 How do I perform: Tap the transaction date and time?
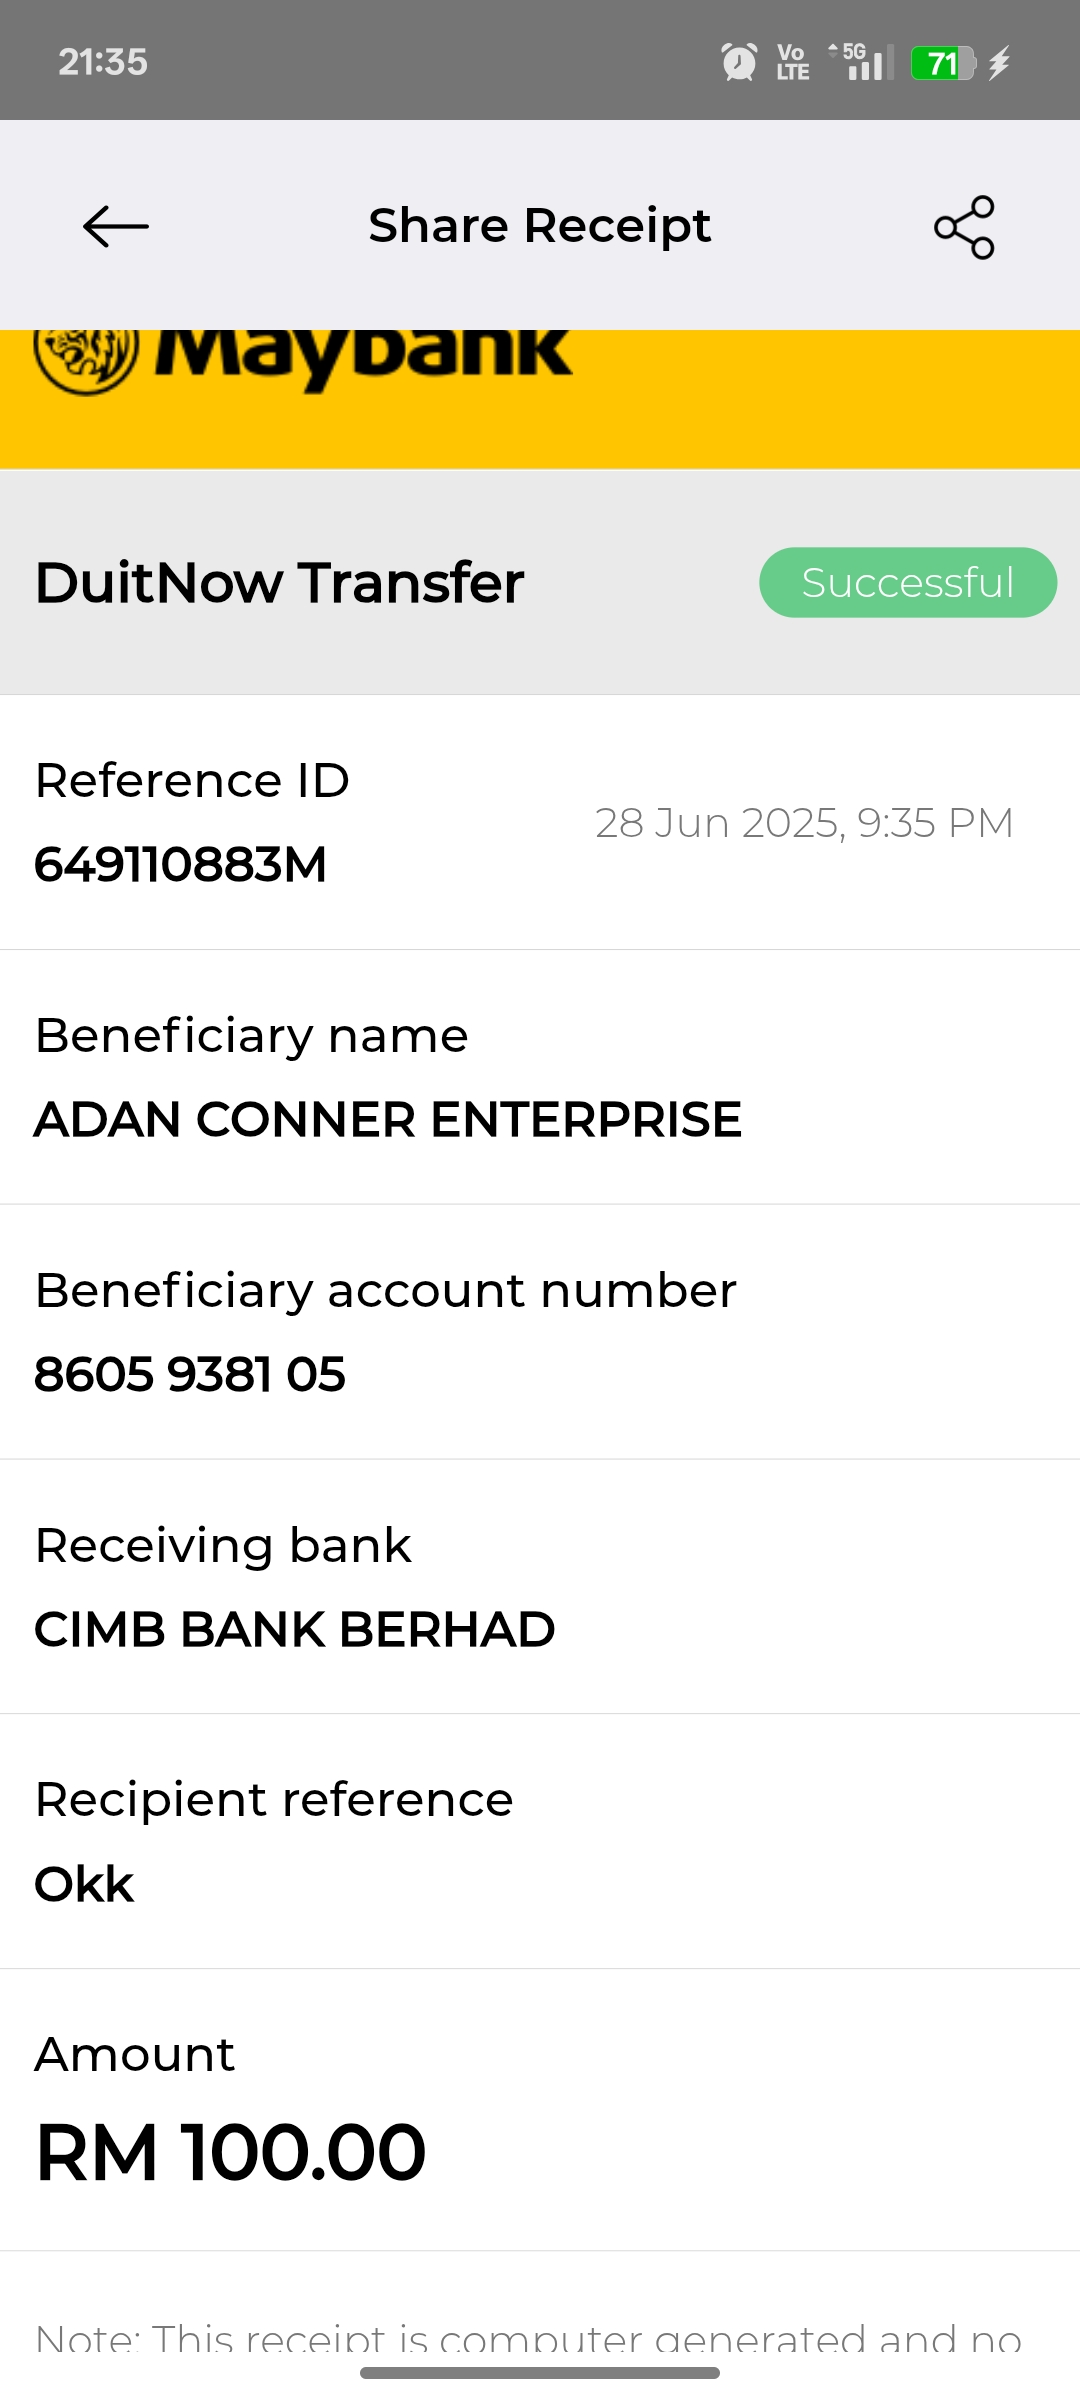pos(804,823)
